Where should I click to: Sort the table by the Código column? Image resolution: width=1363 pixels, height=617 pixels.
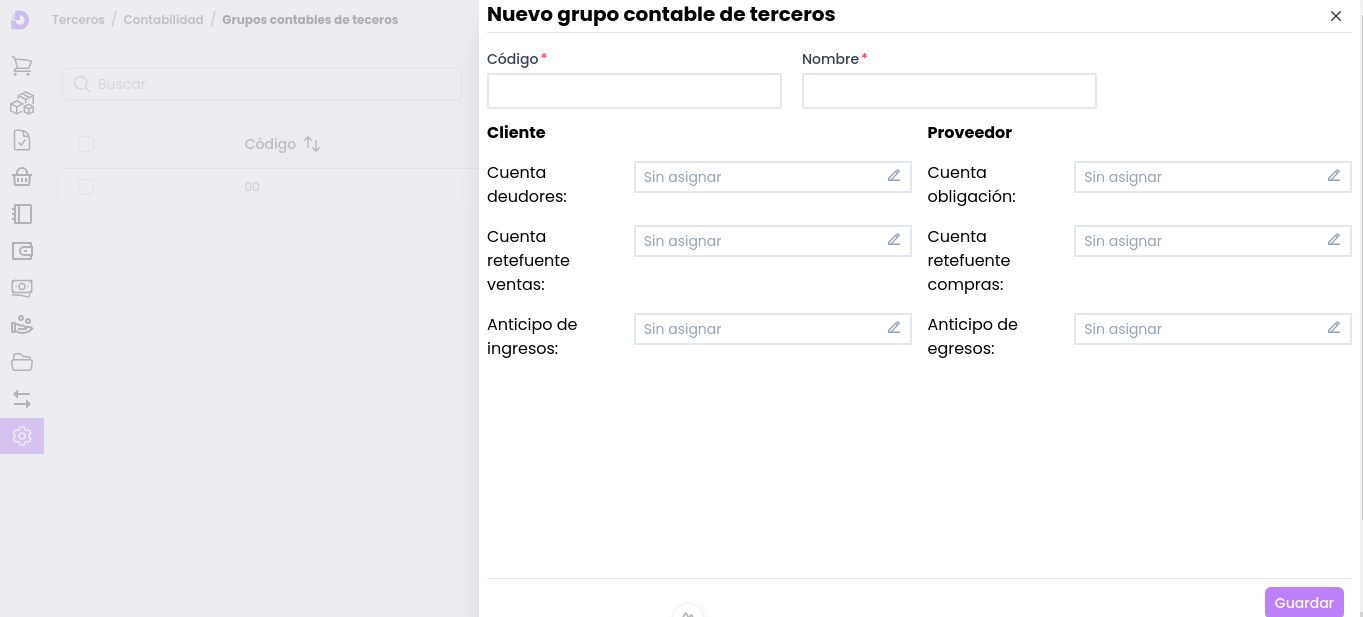(312, 144)
